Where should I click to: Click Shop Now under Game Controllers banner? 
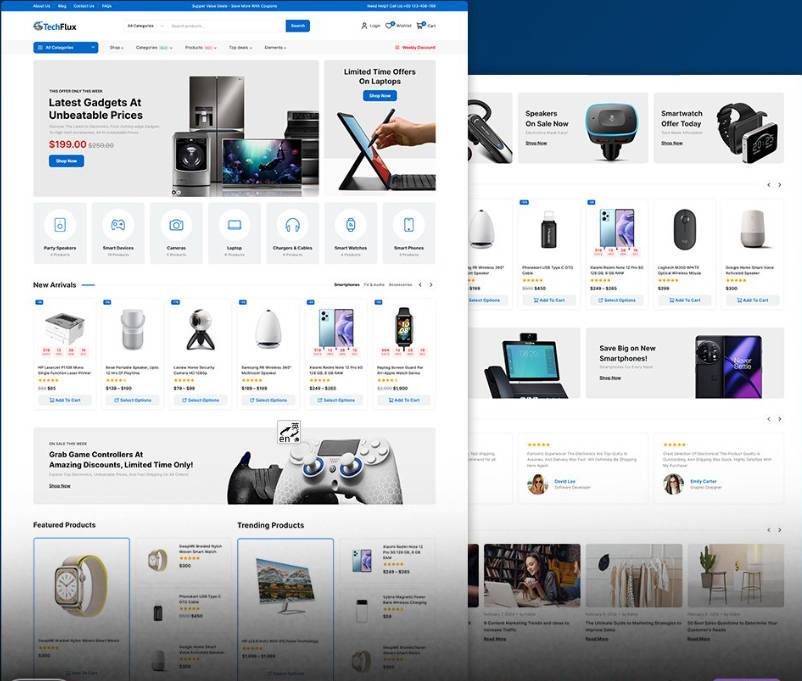(x=60, y=486)
